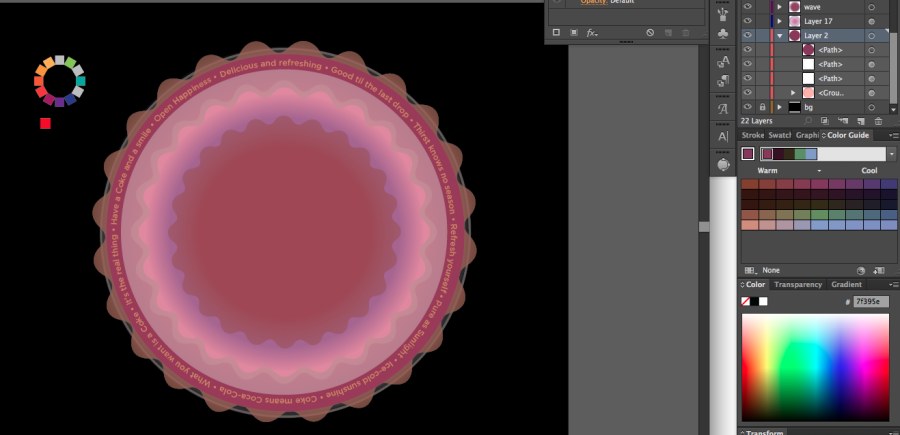Click Duplicate Selected Item in Appearance panel
900x435 pixels.
(x=669, y=33)
